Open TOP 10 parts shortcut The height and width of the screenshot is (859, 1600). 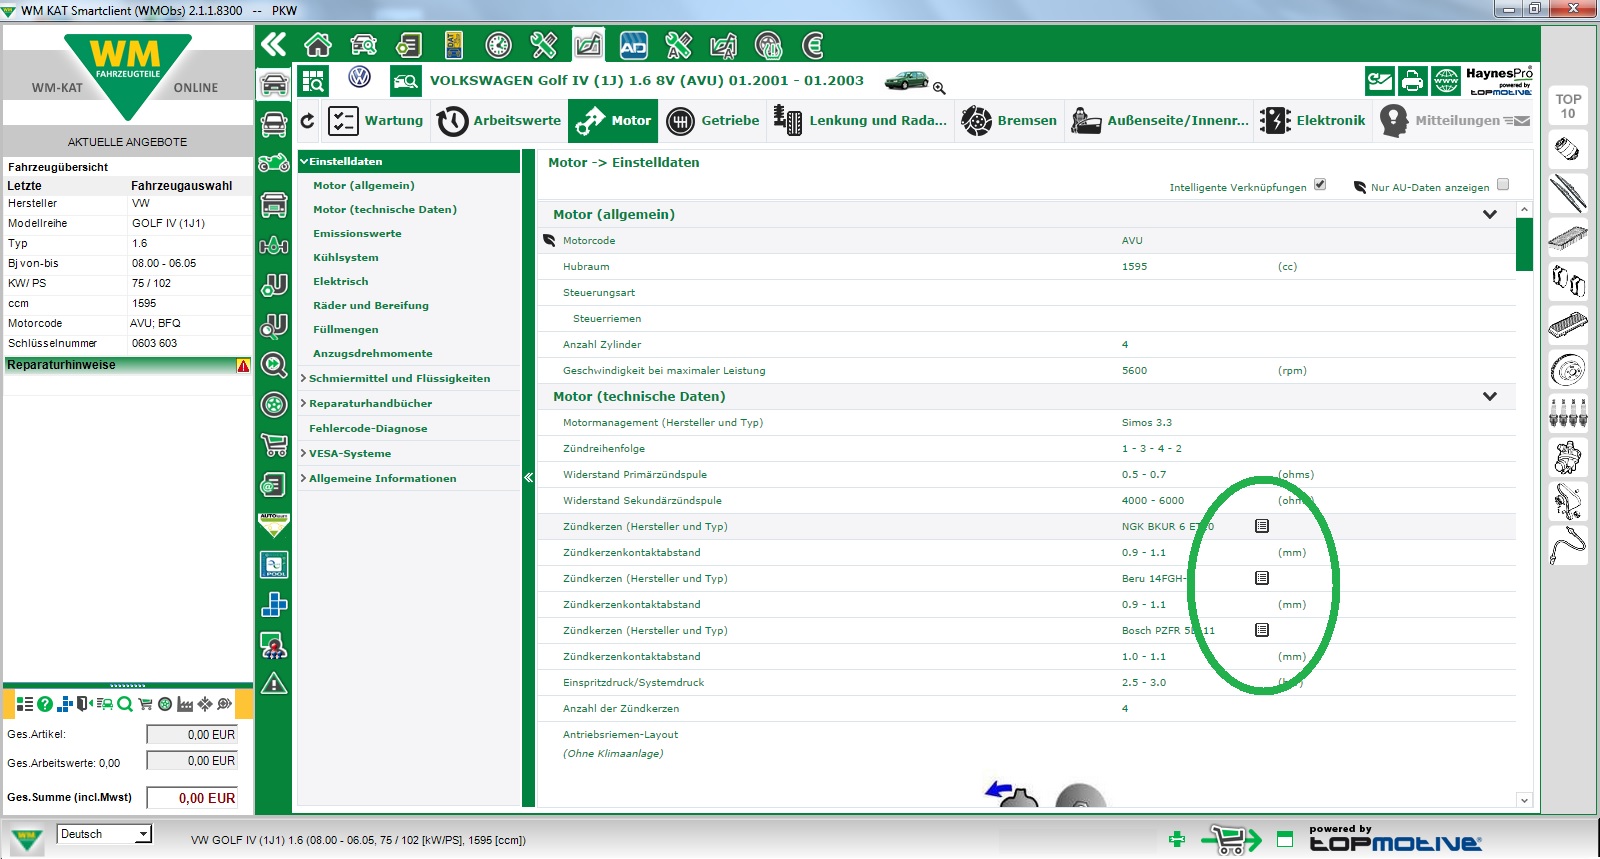tap(1568, 106)
